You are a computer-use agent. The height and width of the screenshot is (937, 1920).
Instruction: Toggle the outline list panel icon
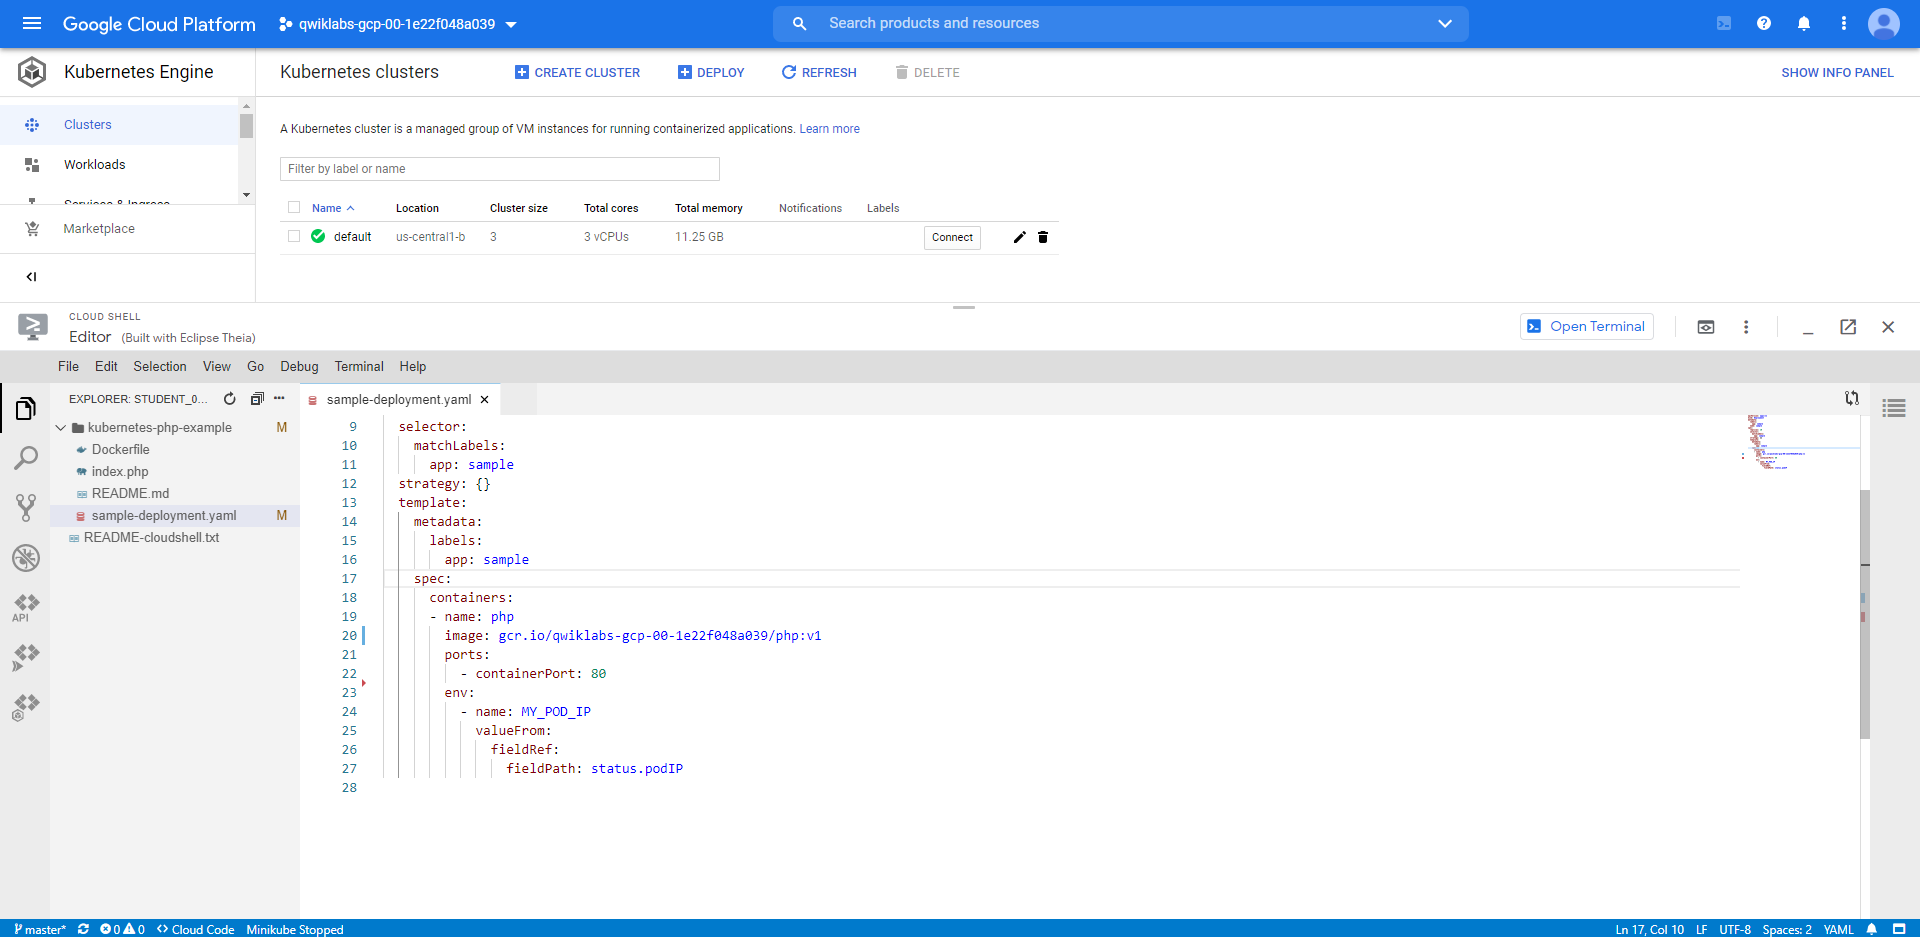tap(1894, 408)
